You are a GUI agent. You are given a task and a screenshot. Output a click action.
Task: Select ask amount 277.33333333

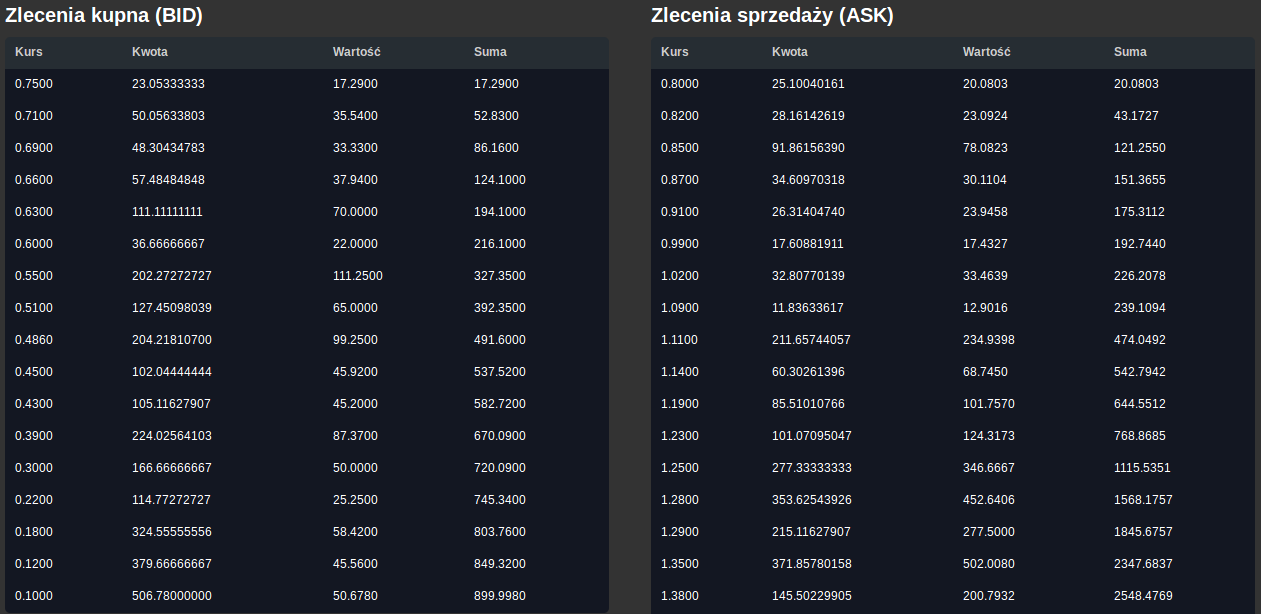(812, 468)
